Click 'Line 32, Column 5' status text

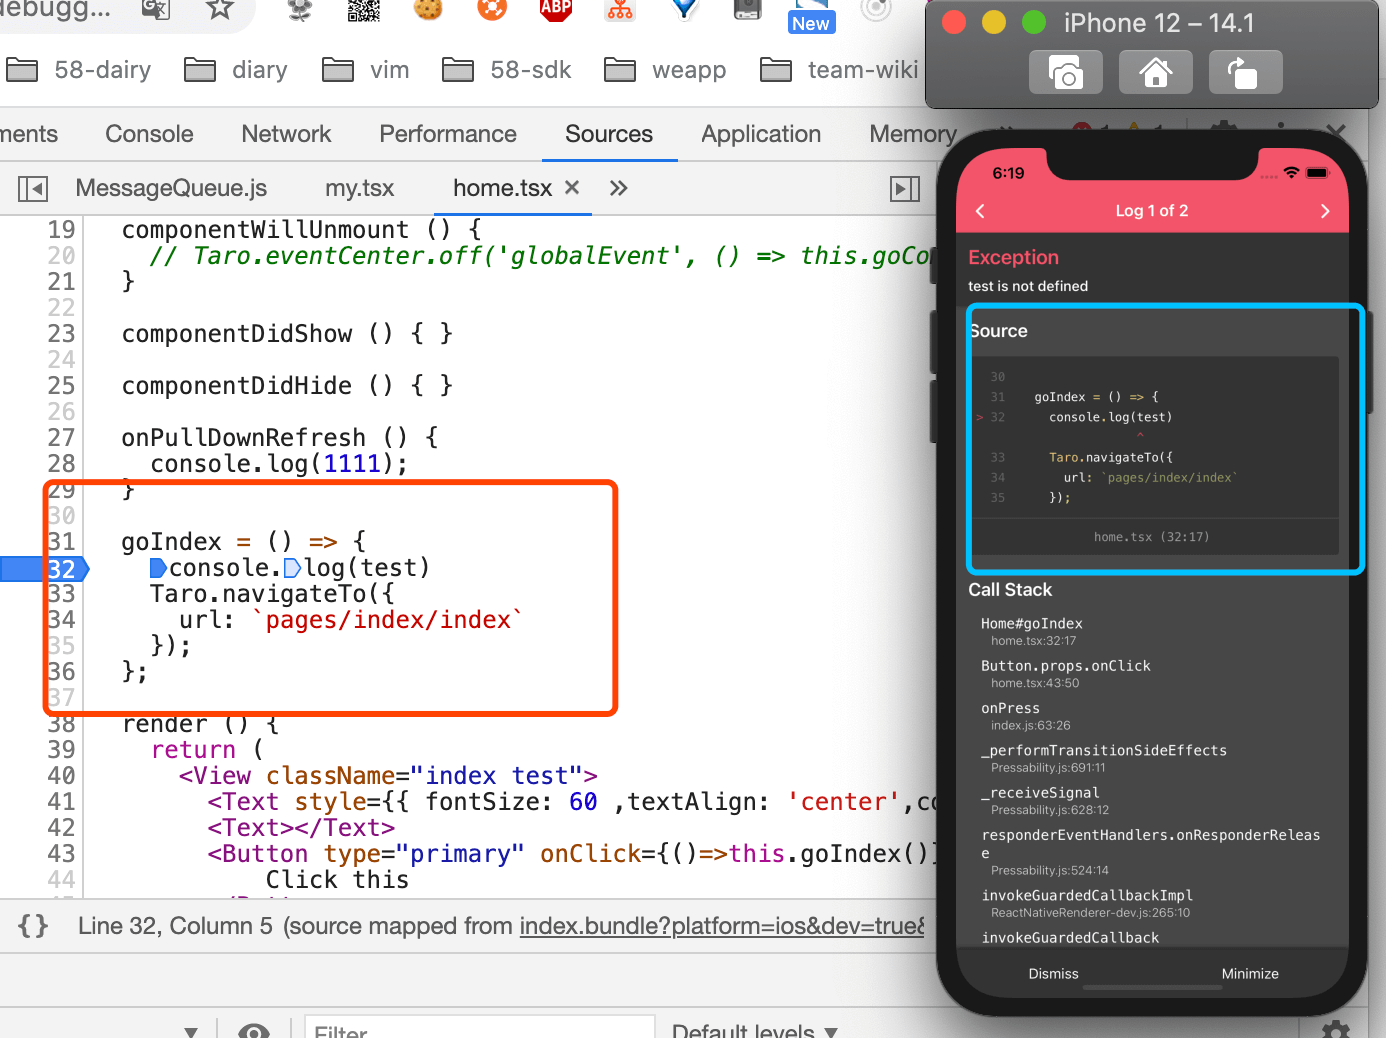pos(175,926)
